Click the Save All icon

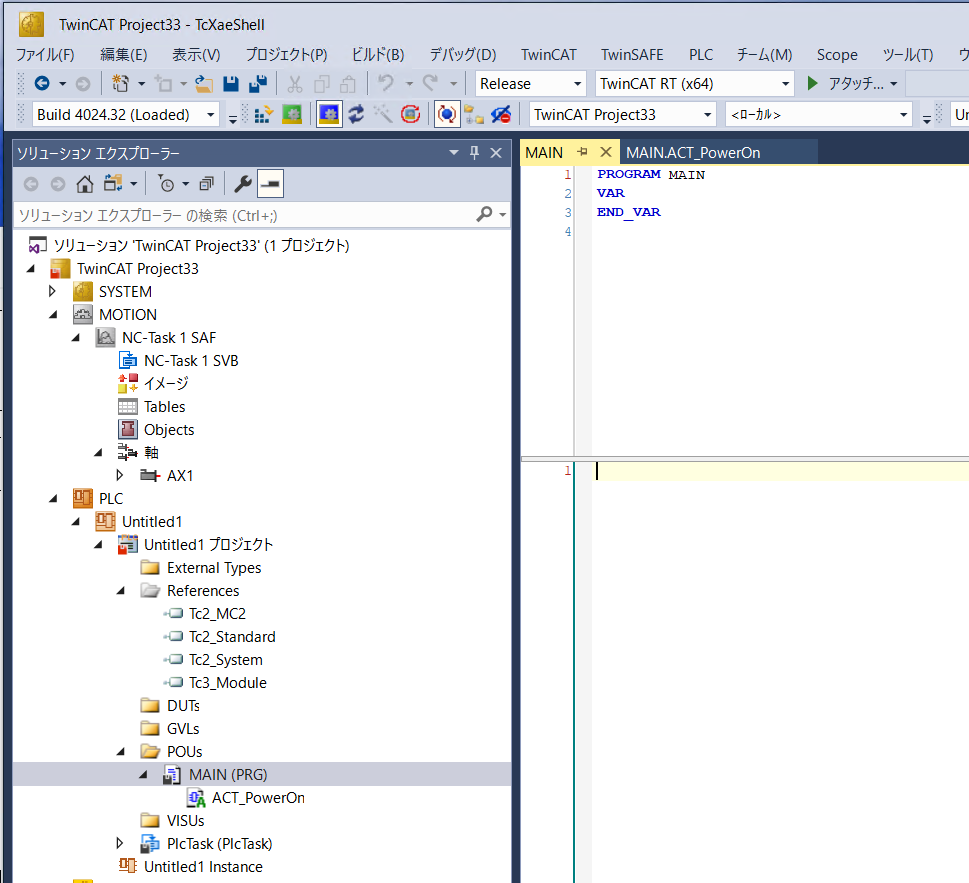pyautogui.click(x=258, y=83)
